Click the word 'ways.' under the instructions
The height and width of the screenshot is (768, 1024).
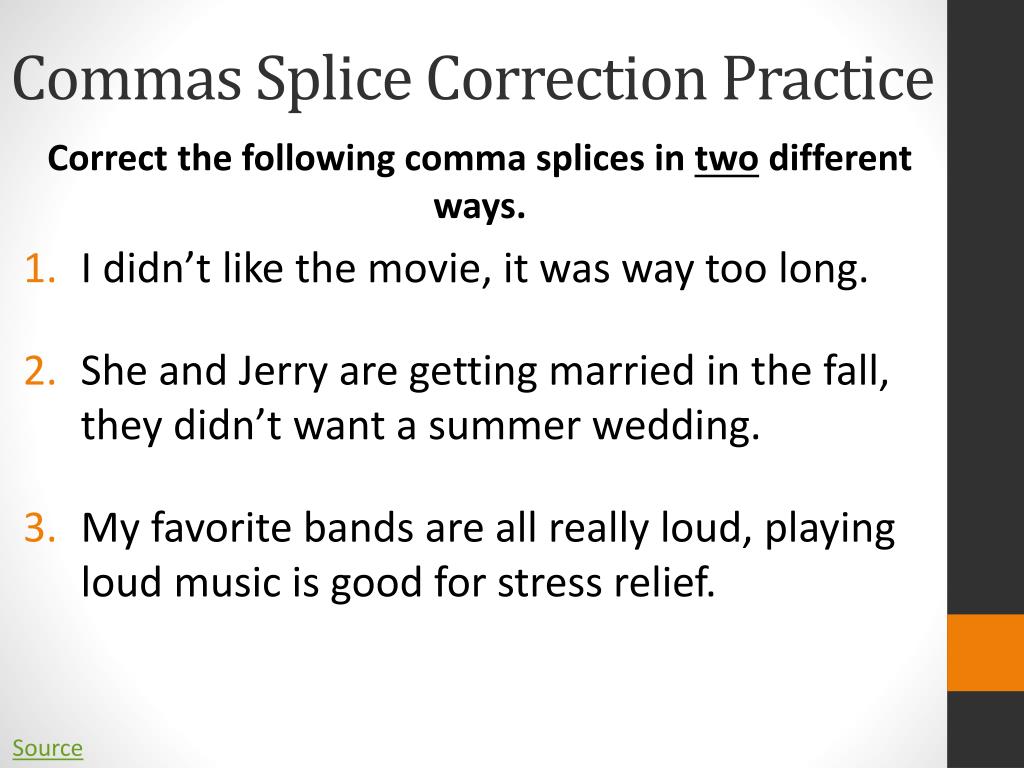[x=479, y=206]
